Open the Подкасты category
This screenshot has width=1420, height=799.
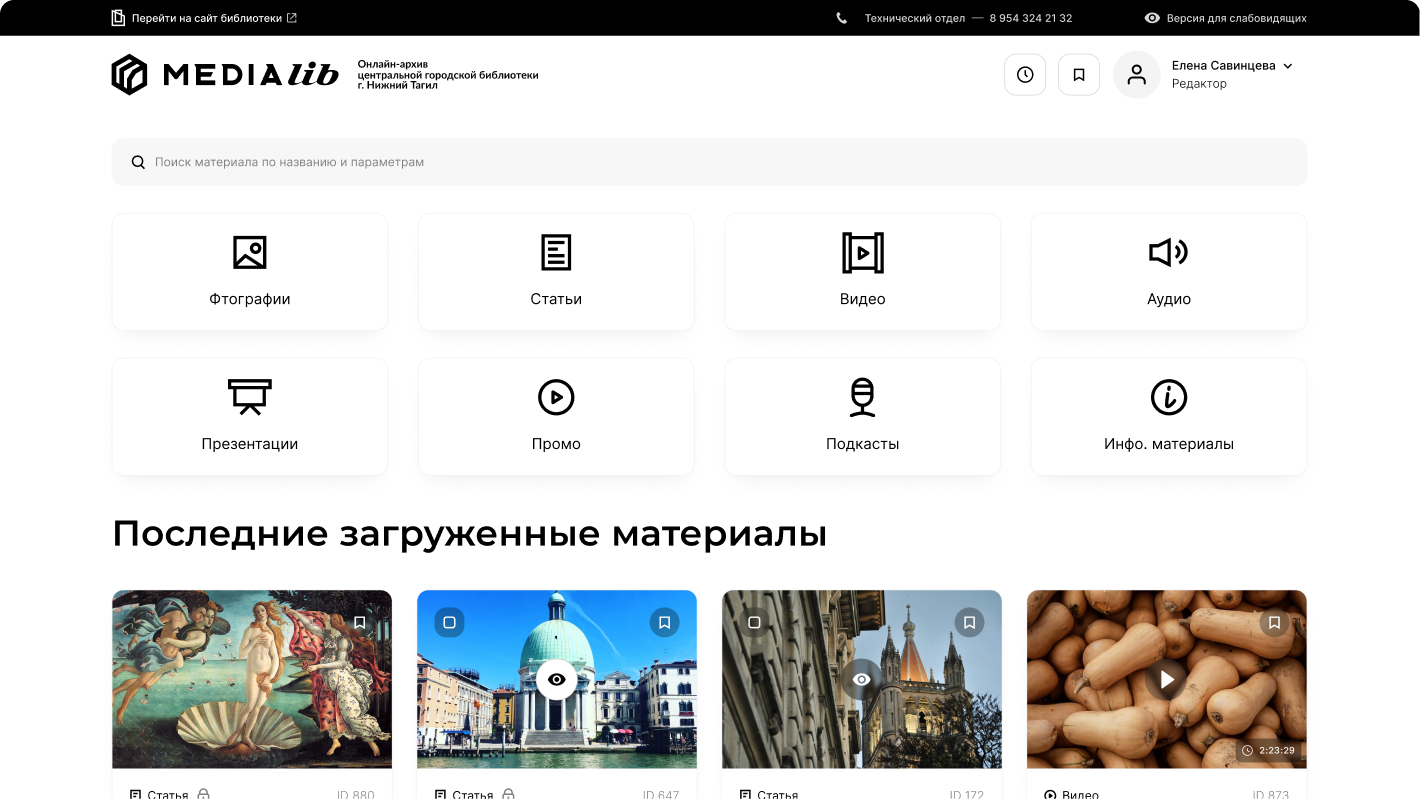pos(862,417)
